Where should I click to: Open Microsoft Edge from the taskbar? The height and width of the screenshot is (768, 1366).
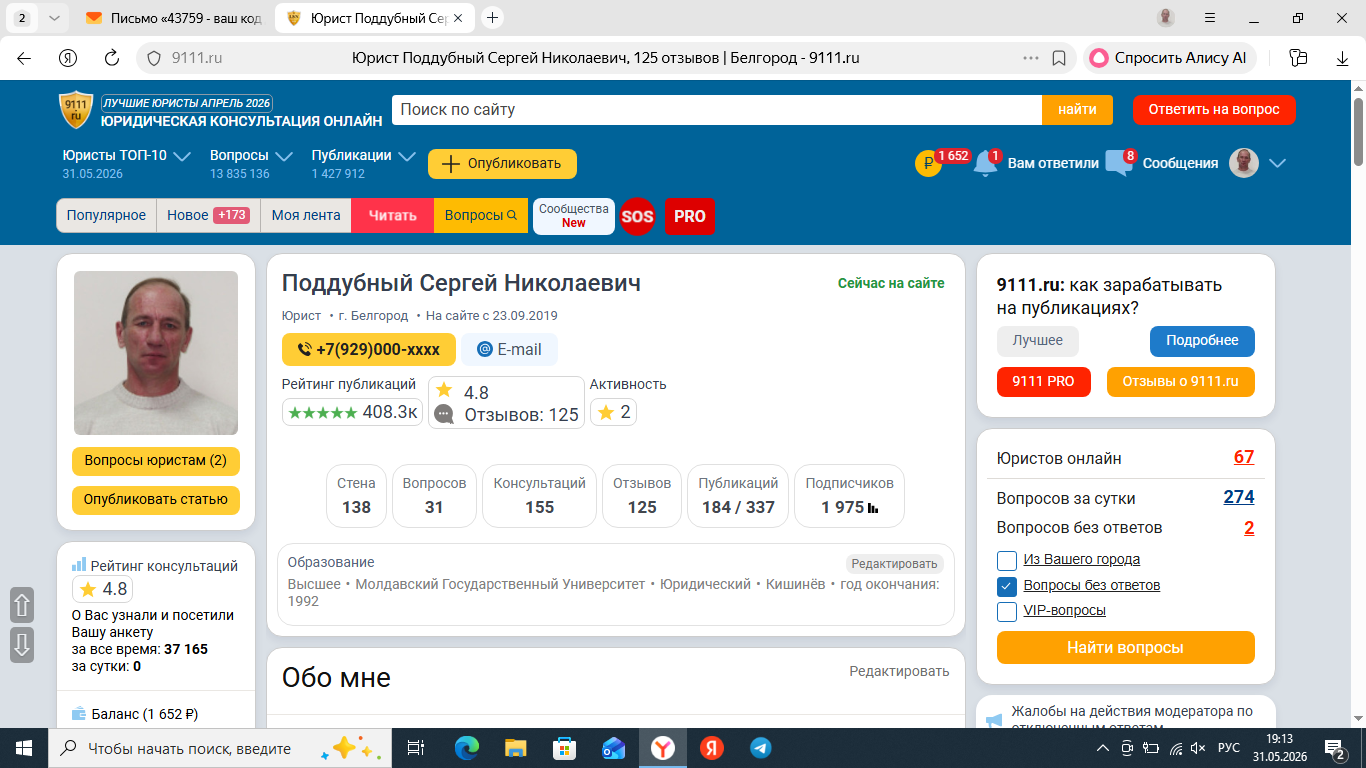466,747
